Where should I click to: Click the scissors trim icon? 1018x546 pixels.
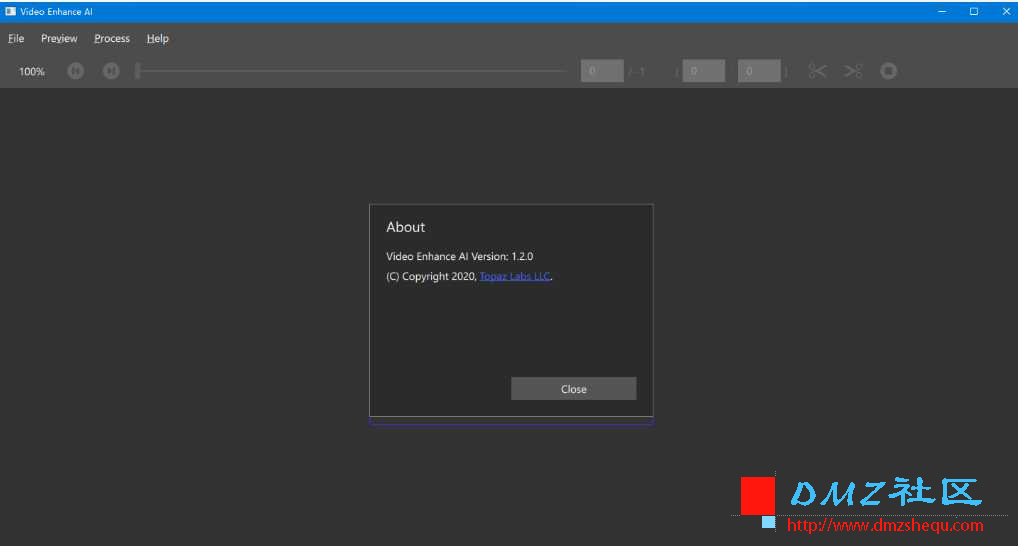click(x=817, y=71)
